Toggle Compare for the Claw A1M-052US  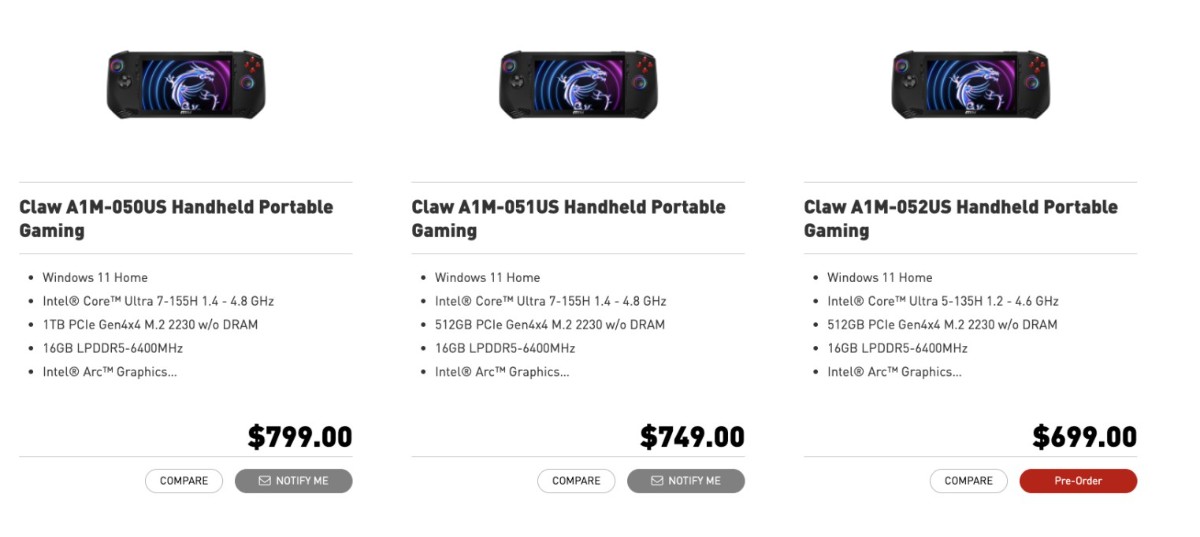[x=968, y=481]
